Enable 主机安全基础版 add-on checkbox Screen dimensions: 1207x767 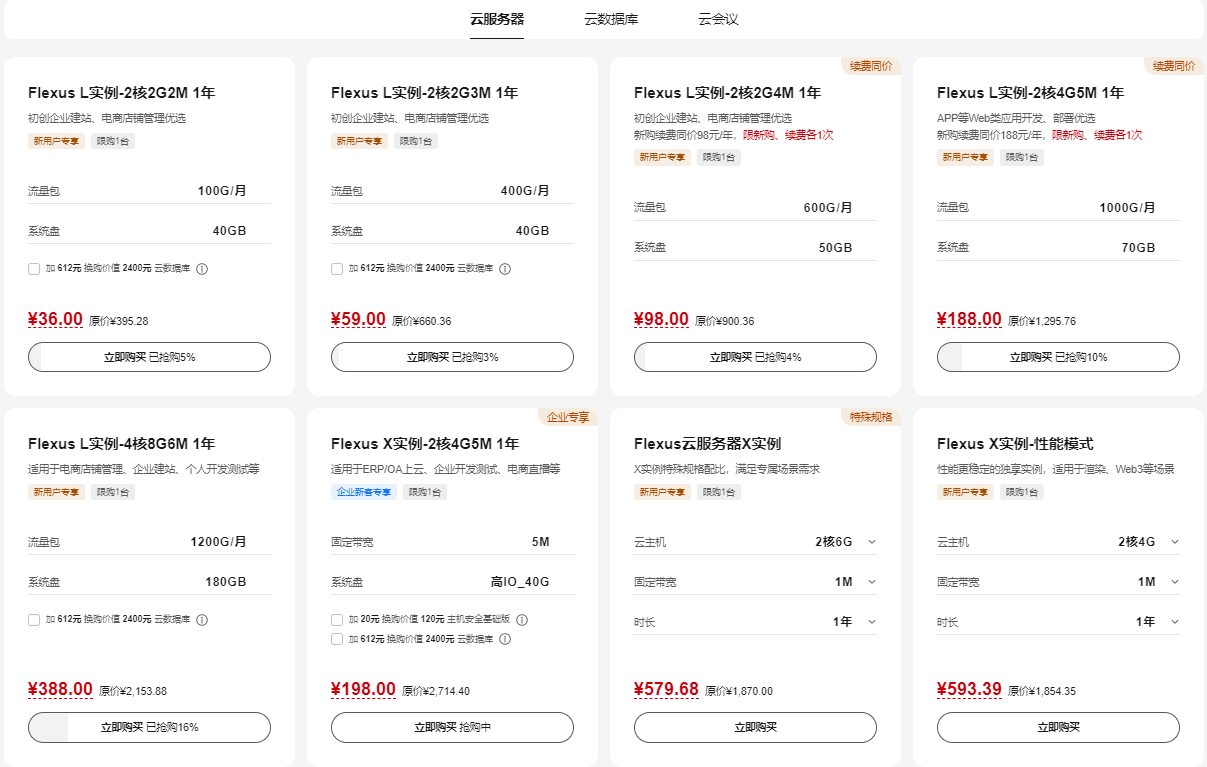[x=337, y=620]
